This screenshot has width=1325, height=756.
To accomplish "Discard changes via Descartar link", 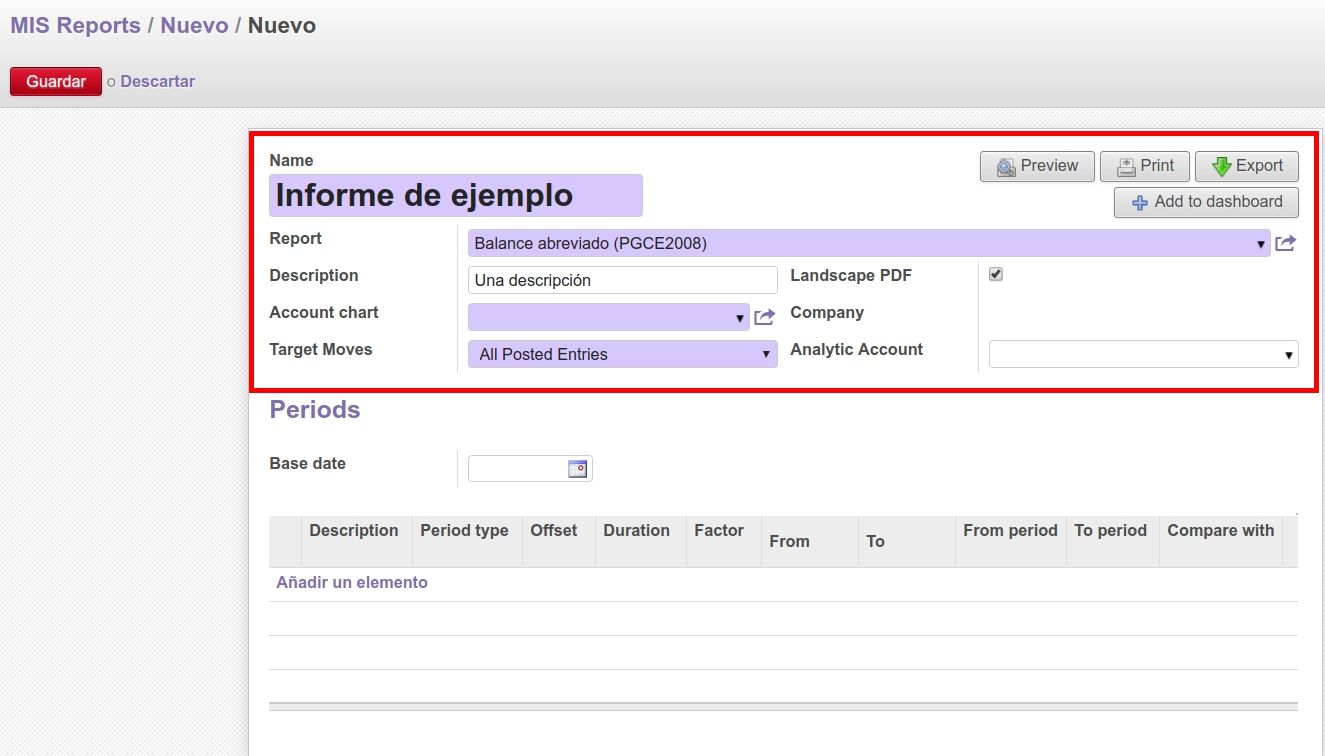I will [x=157, y=81].
